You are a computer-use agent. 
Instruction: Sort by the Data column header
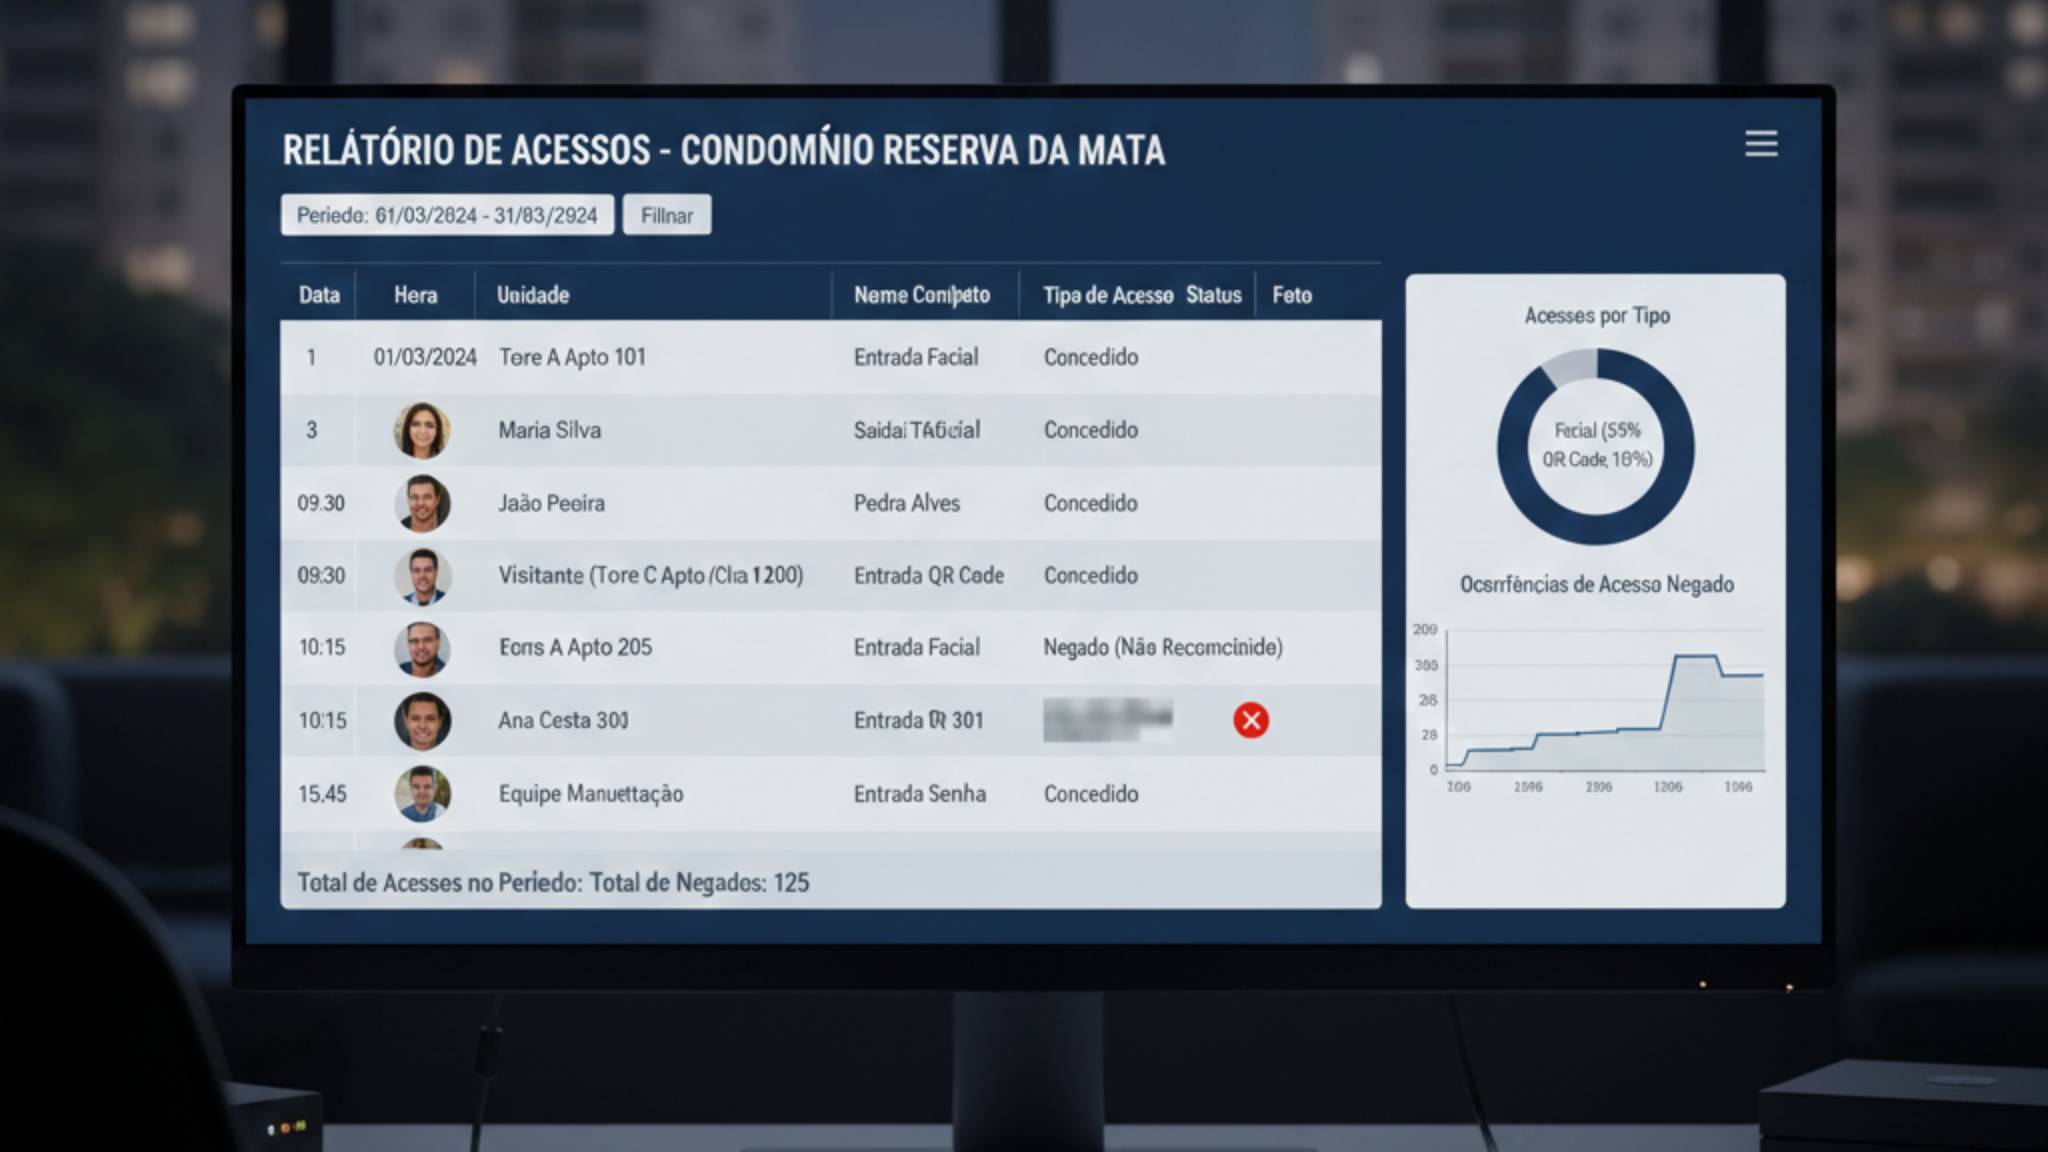coord(319,295)
